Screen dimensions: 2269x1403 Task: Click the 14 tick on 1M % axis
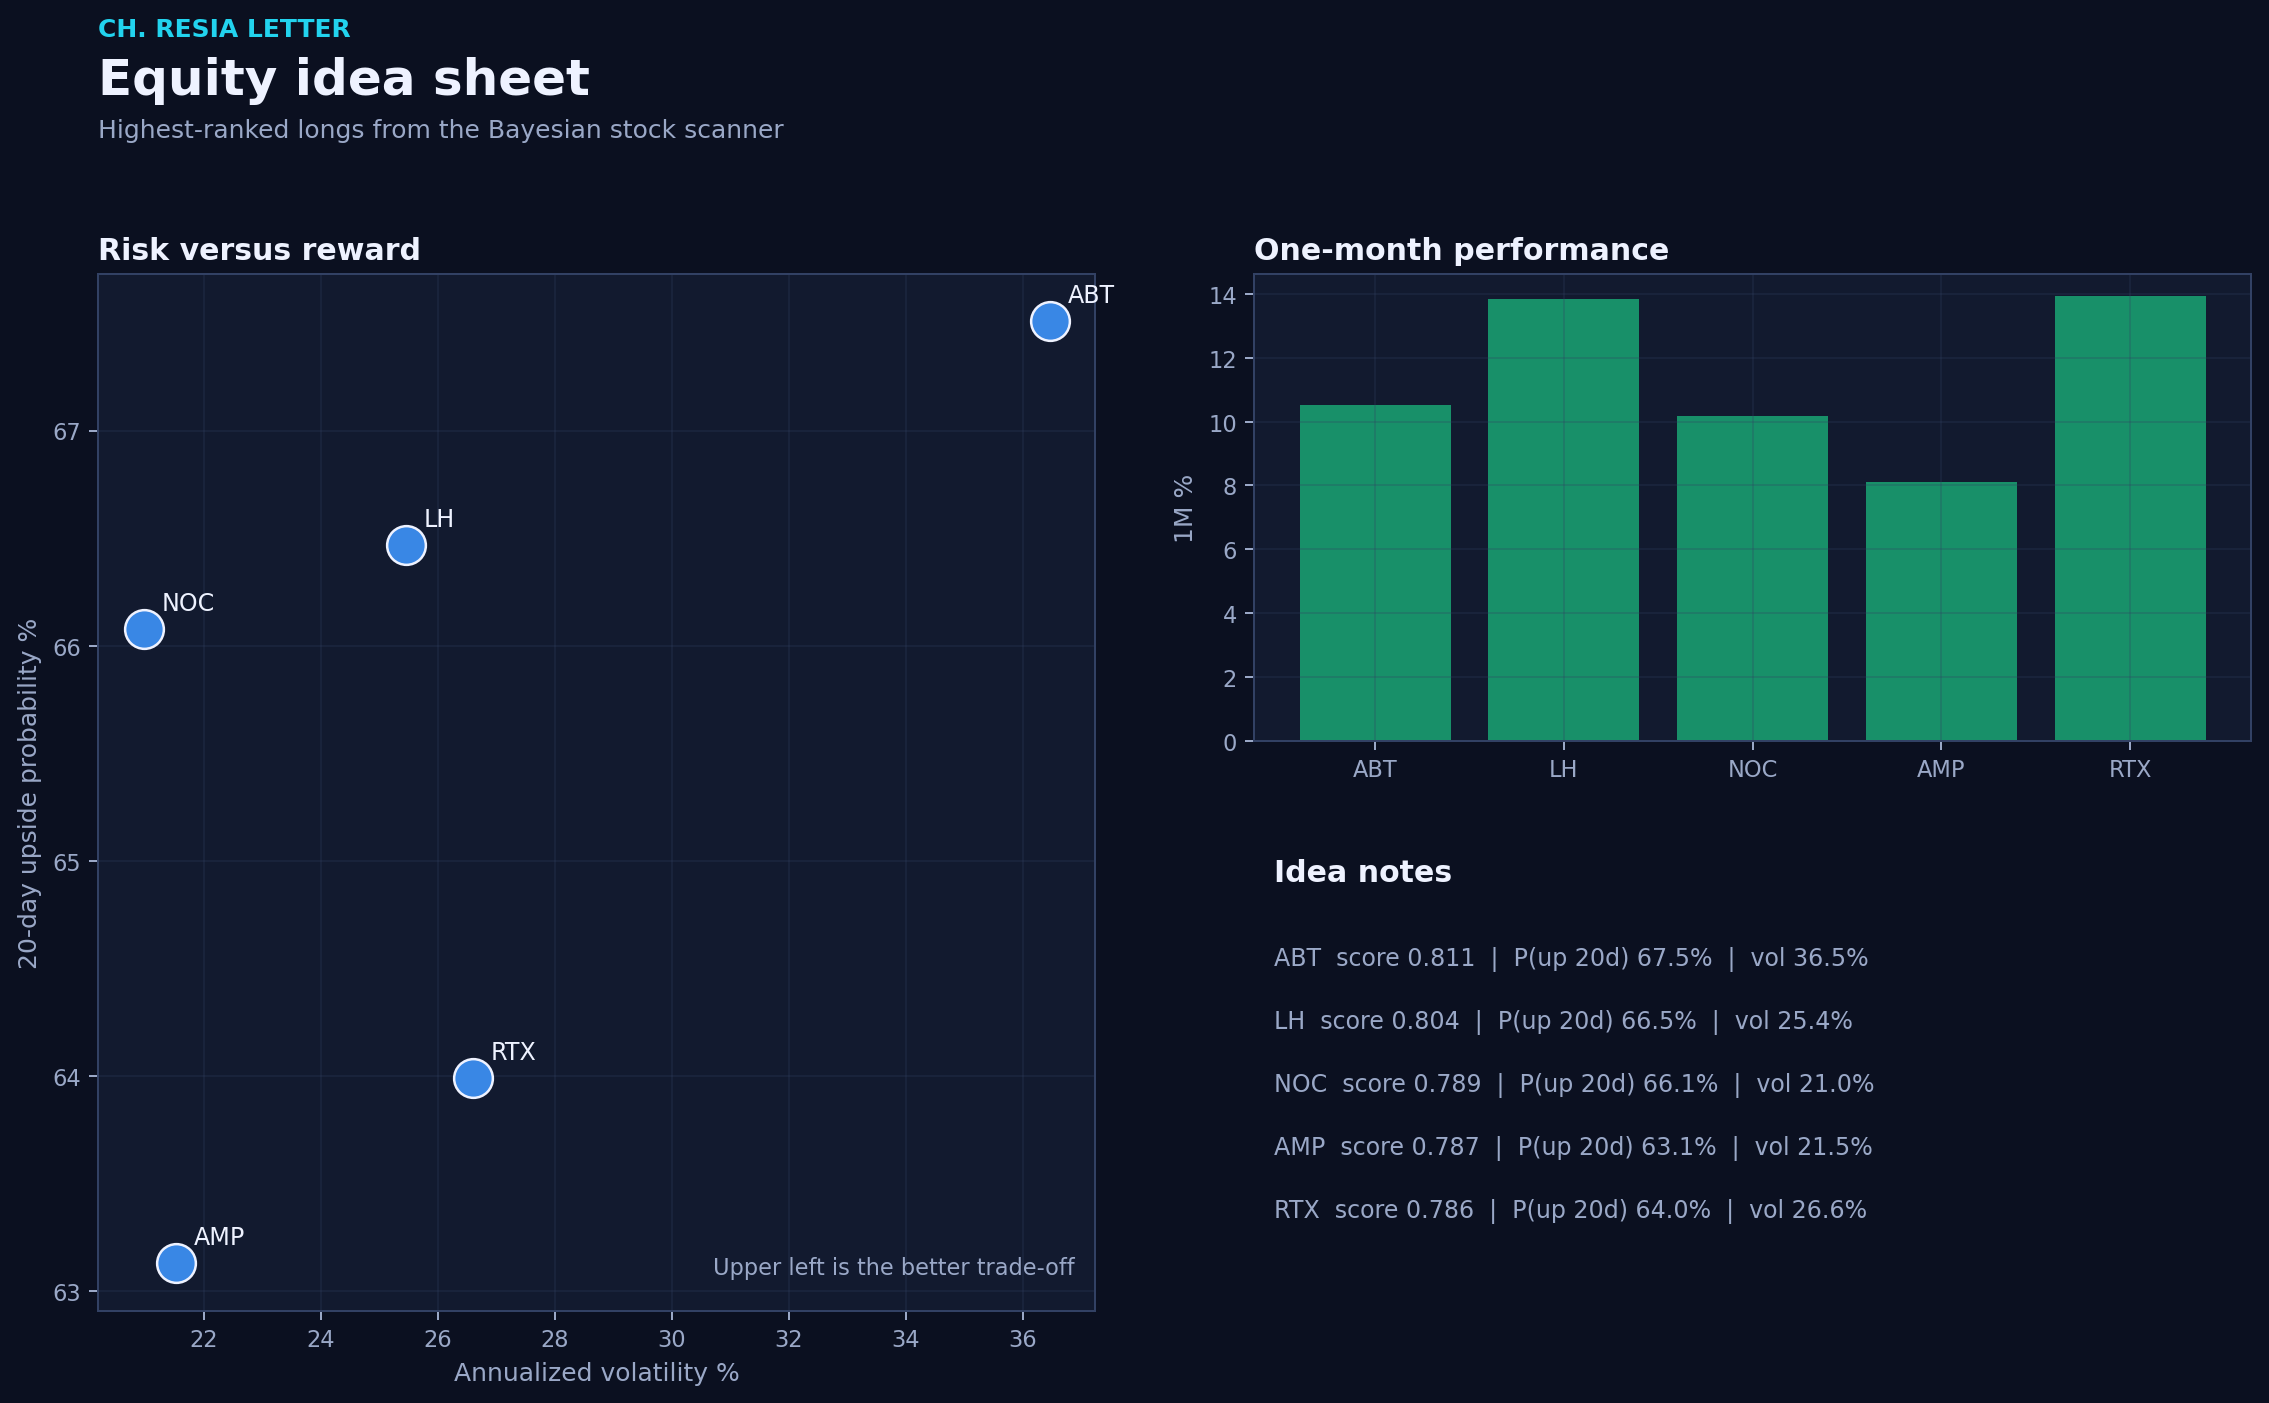(x=1223, y=295)
